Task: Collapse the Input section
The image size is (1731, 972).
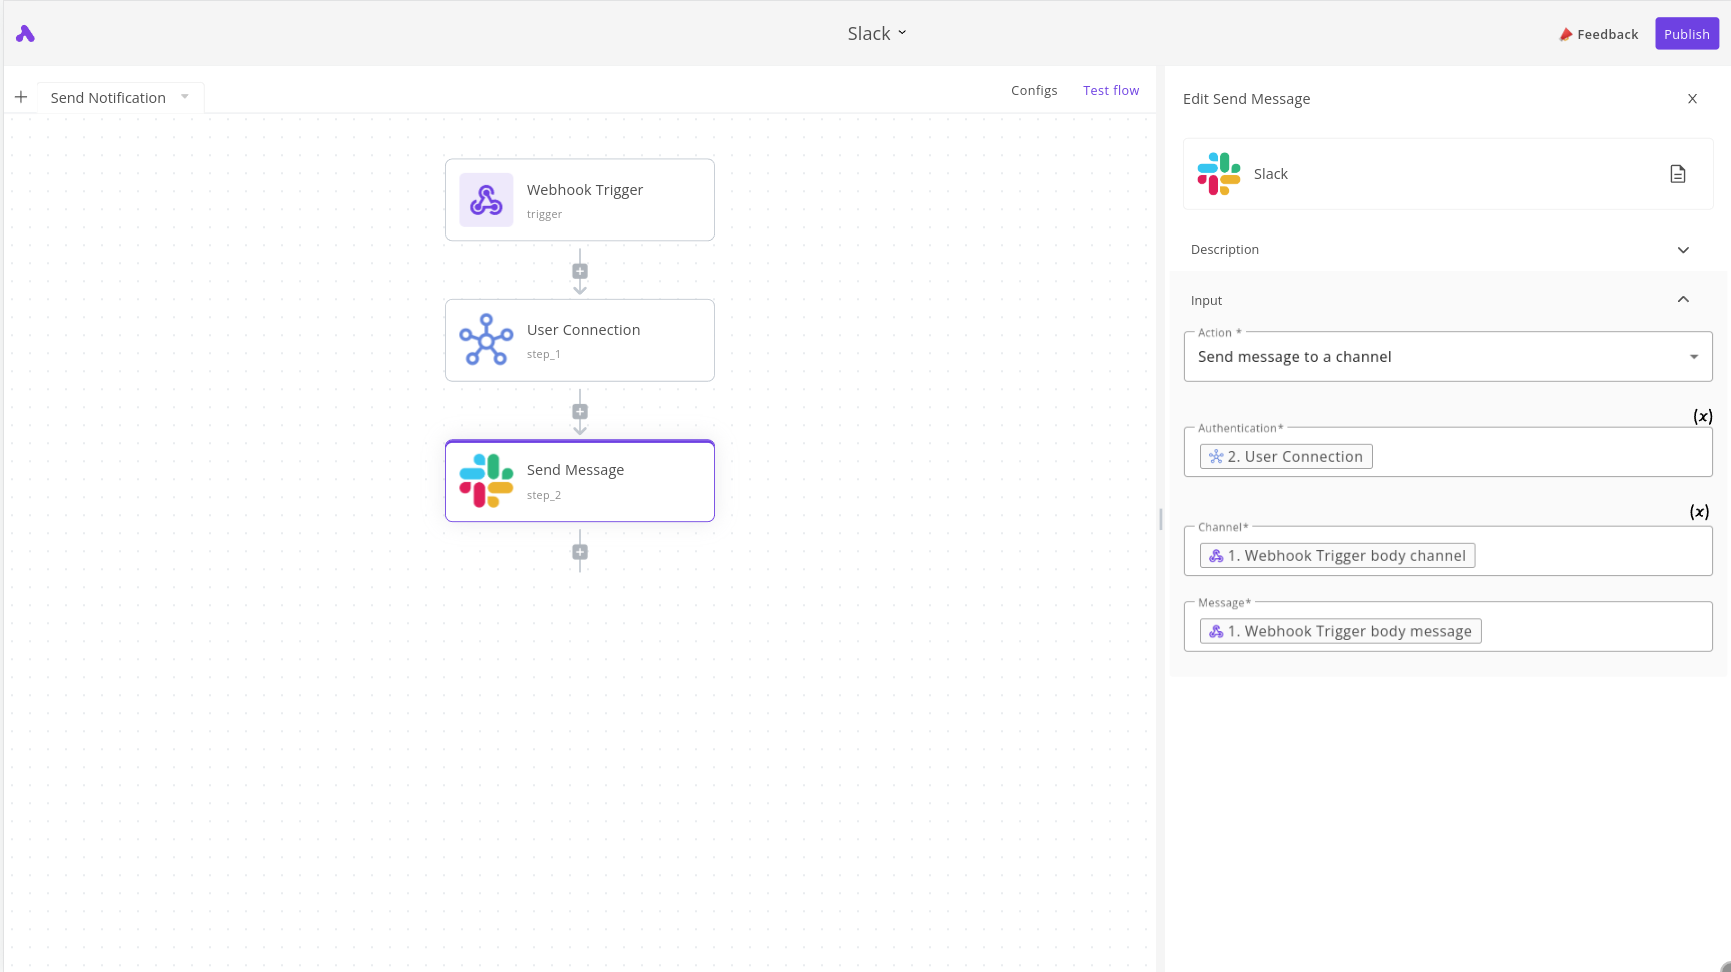Action: (x=1683, y=300)
